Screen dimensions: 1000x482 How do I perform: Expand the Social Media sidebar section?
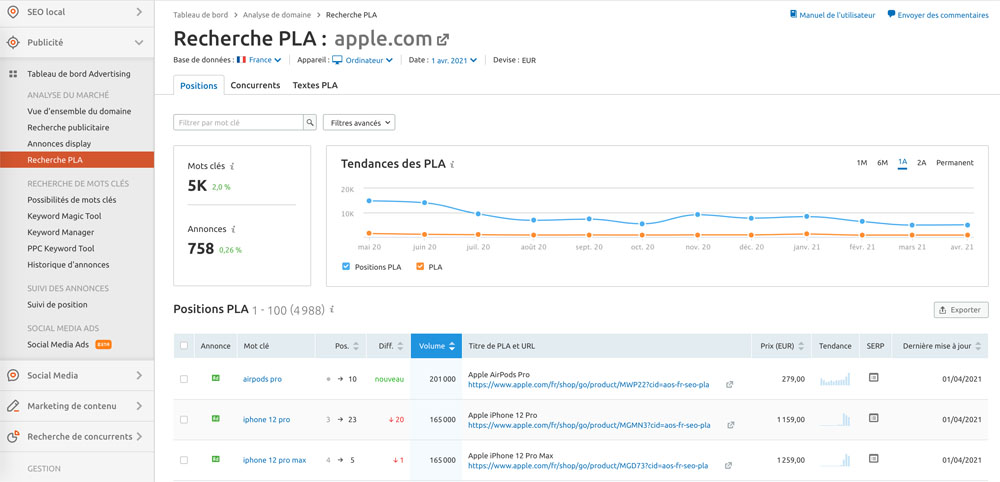139,376
